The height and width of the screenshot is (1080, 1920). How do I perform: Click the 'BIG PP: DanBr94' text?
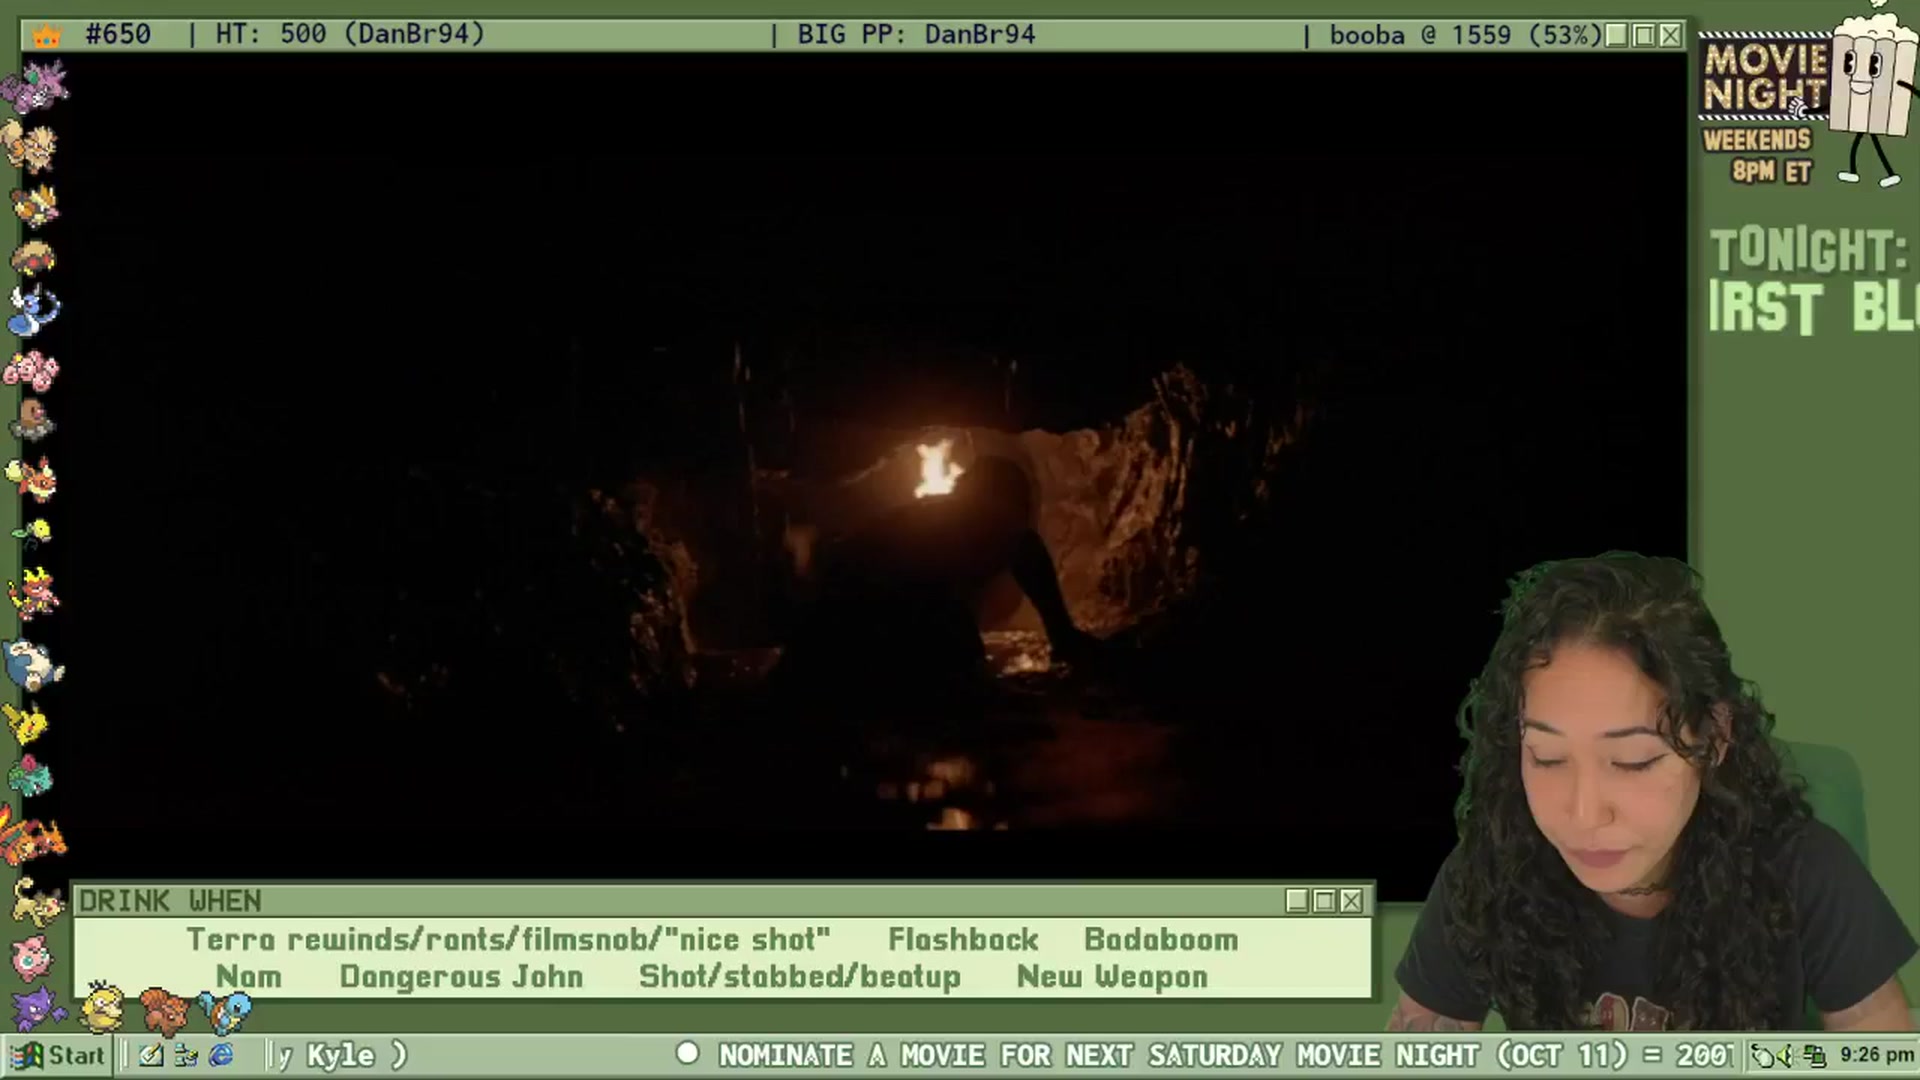point(916,35)
